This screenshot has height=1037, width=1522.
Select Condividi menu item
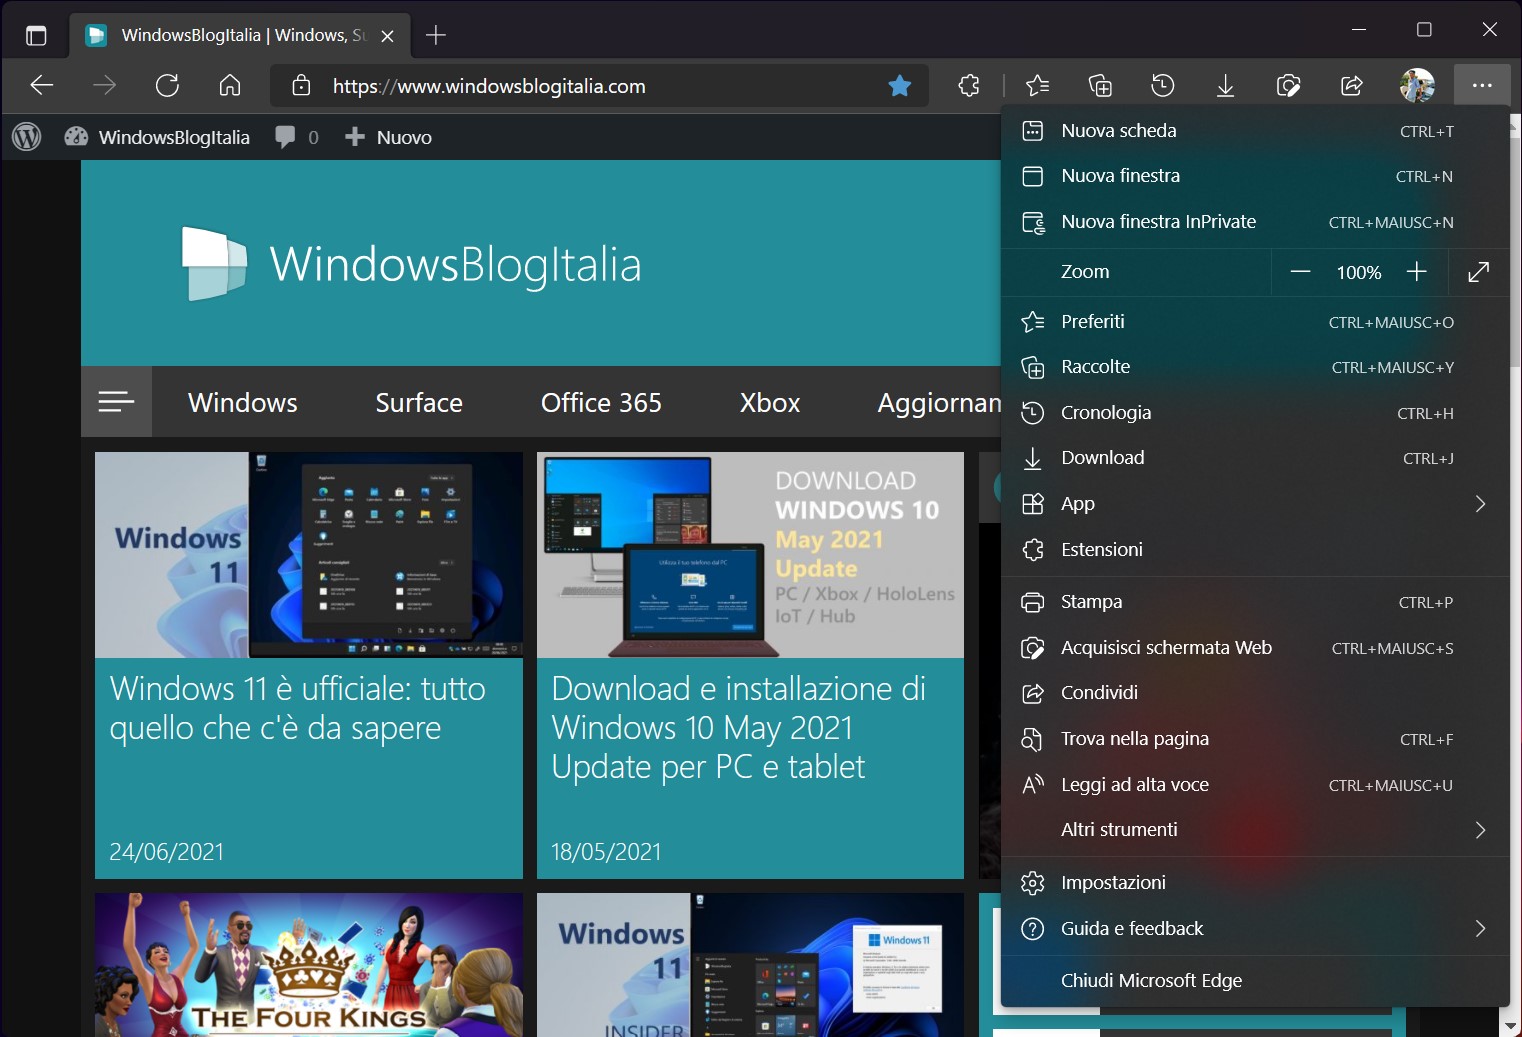[x=1255, y=693]
